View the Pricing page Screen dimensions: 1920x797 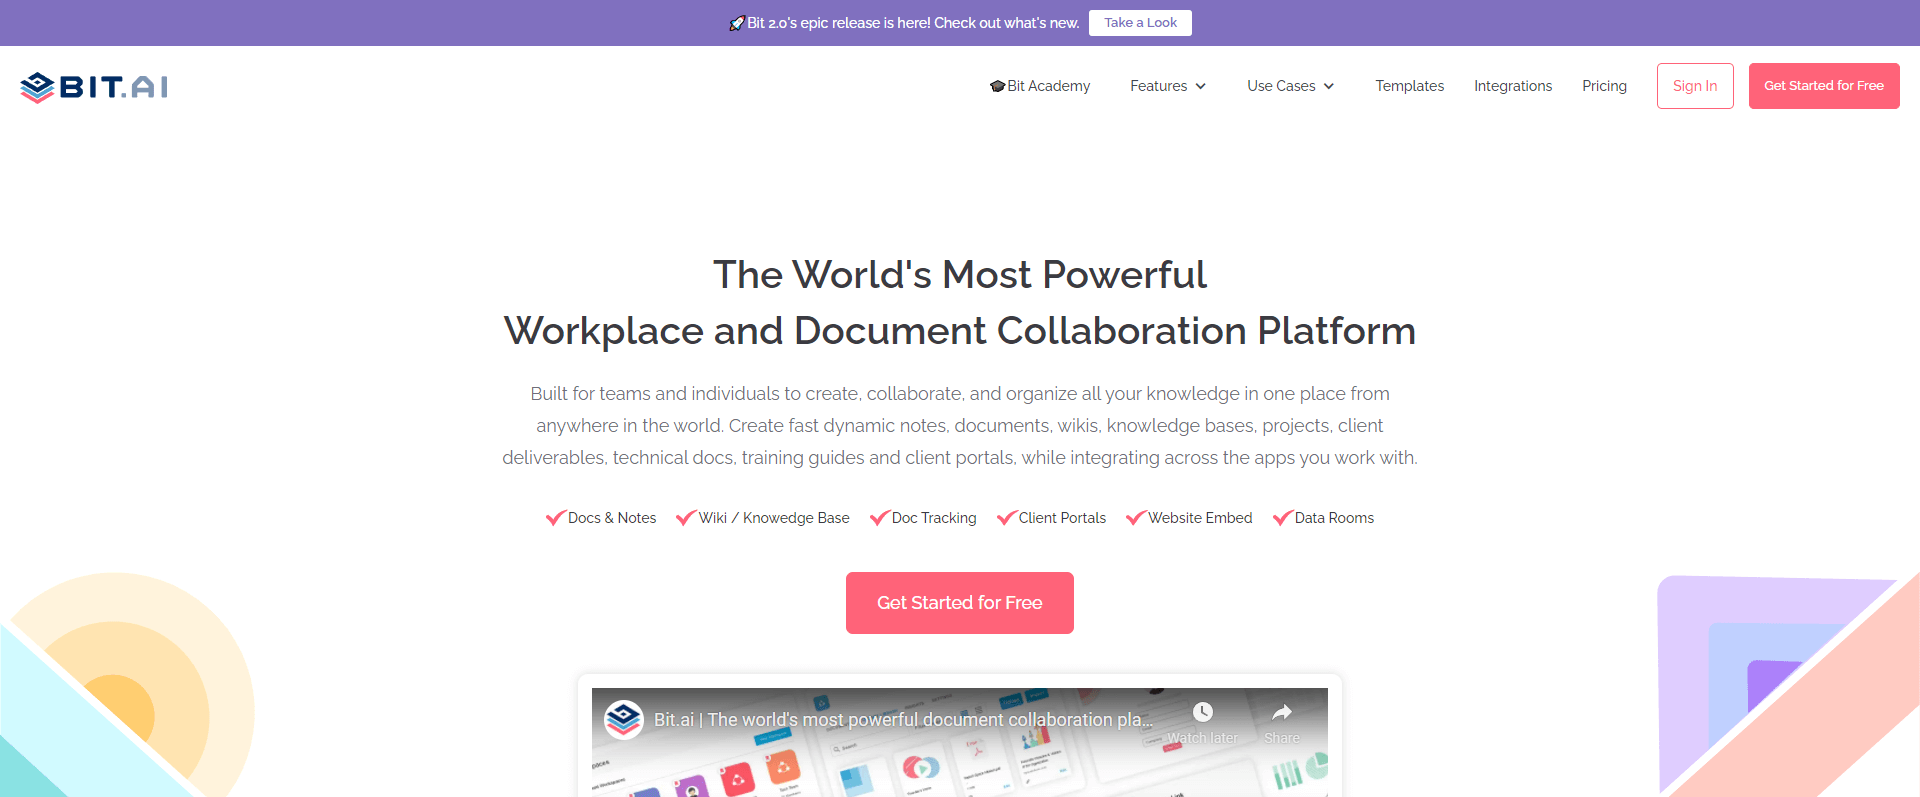(1604, 86)
